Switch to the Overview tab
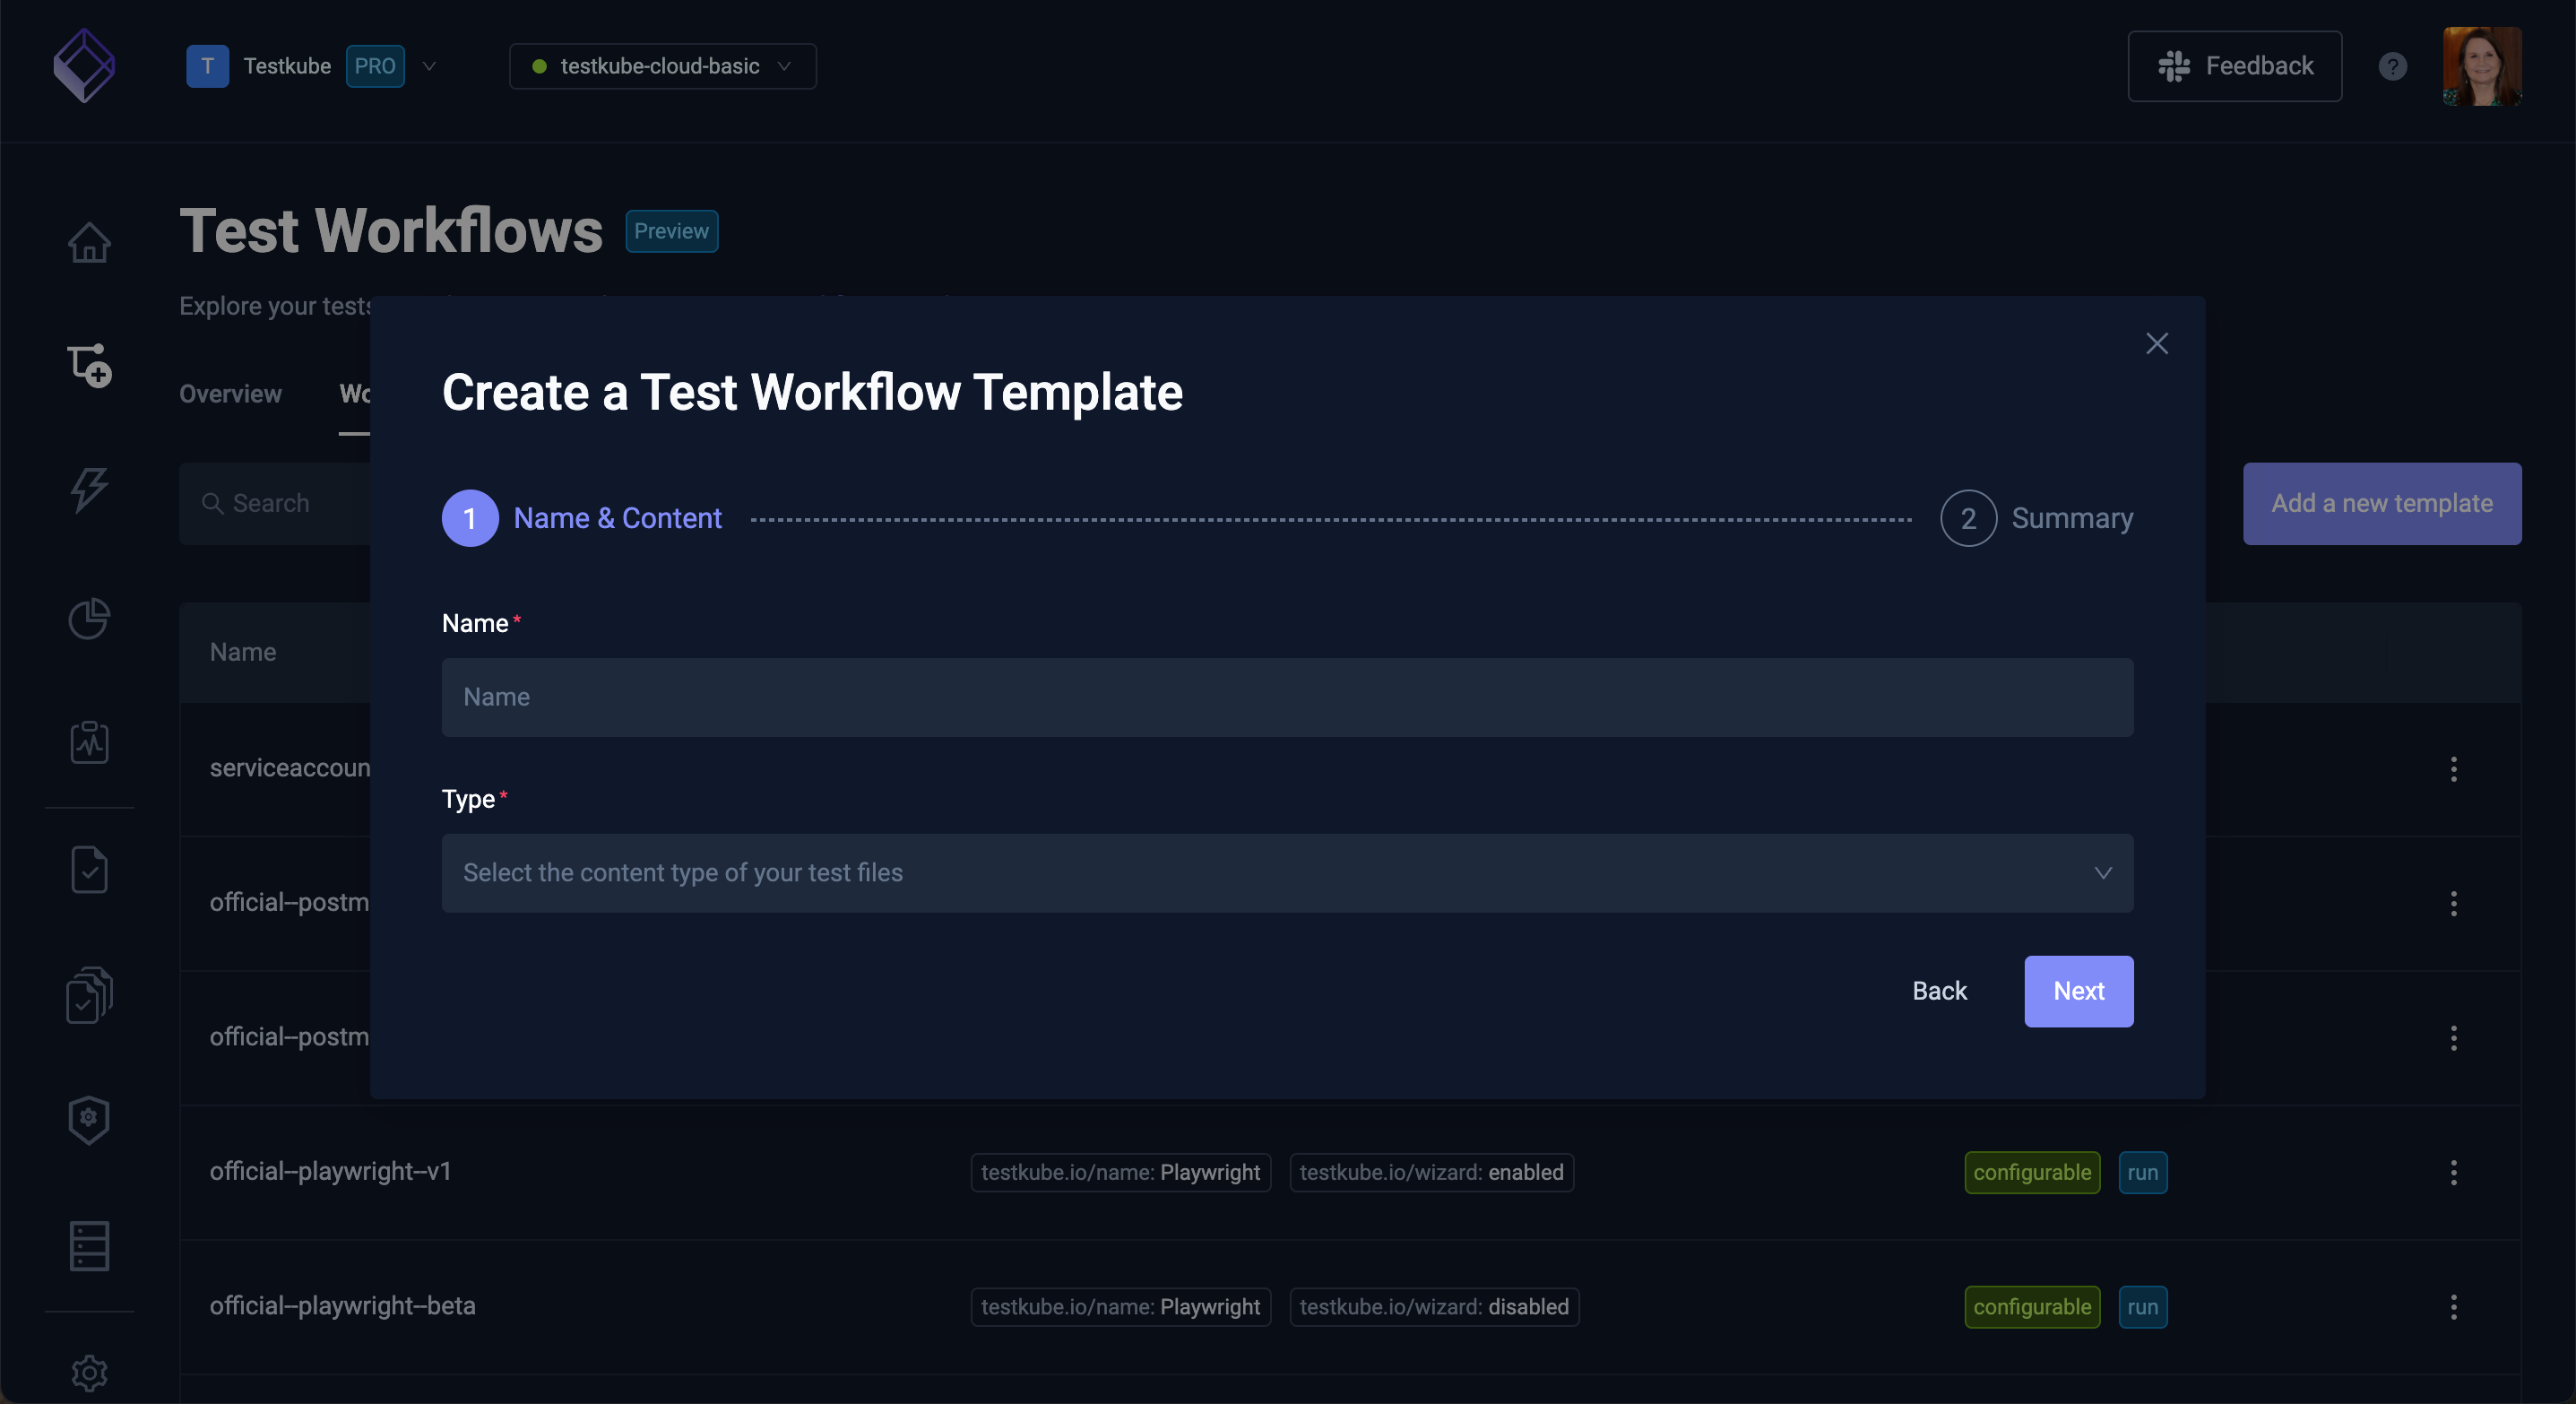 point(230,394)
